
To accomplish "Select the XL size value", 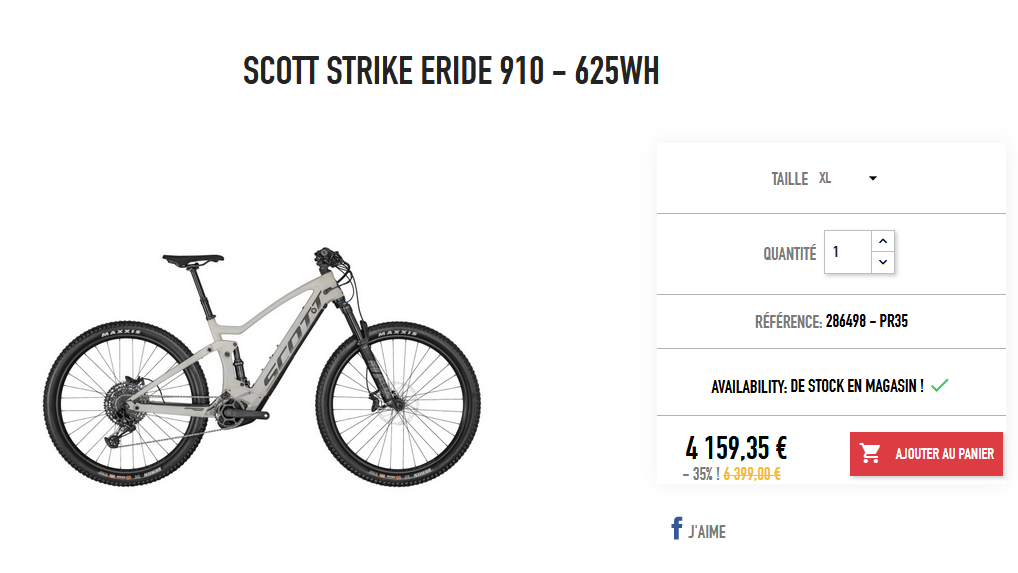I will point(825,179).
